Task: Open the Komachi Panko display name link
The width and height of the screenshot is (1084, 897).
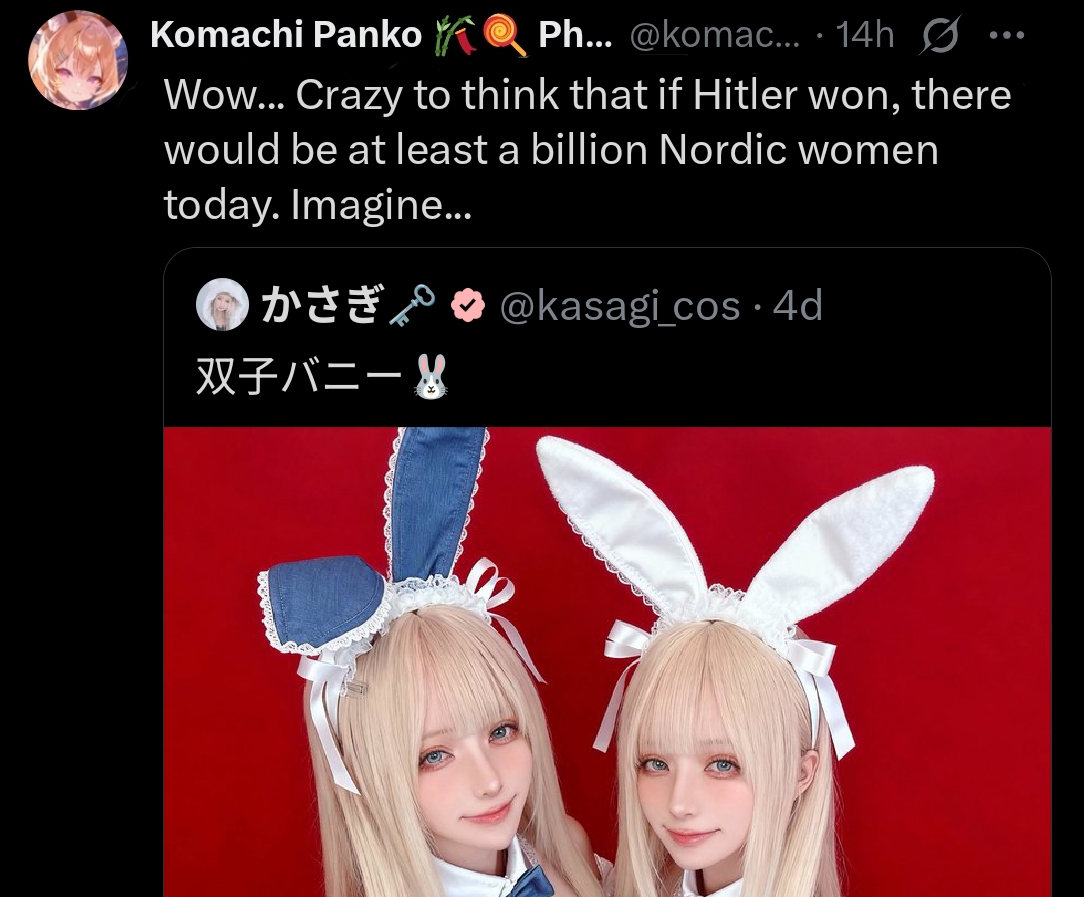Action: 286,35
